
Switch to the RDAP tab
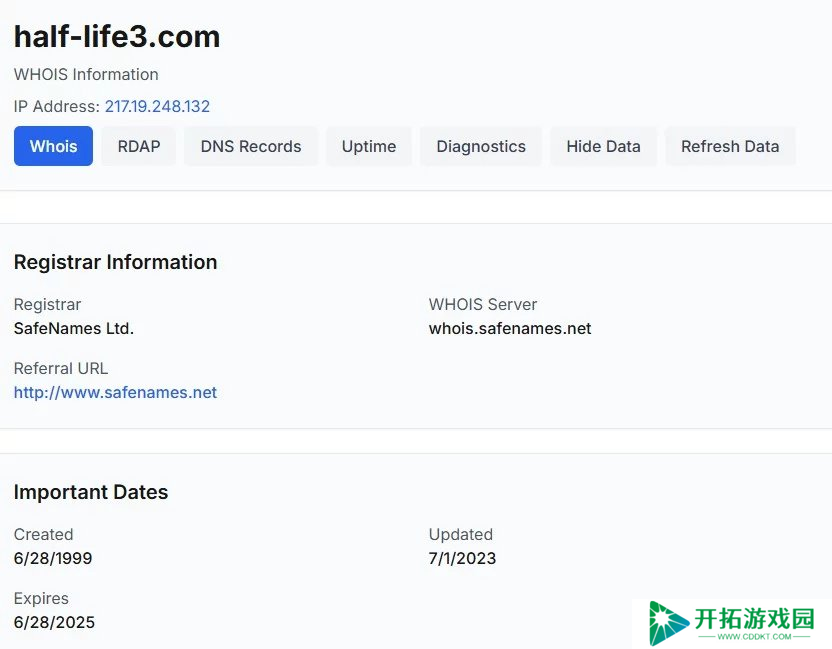138,146
